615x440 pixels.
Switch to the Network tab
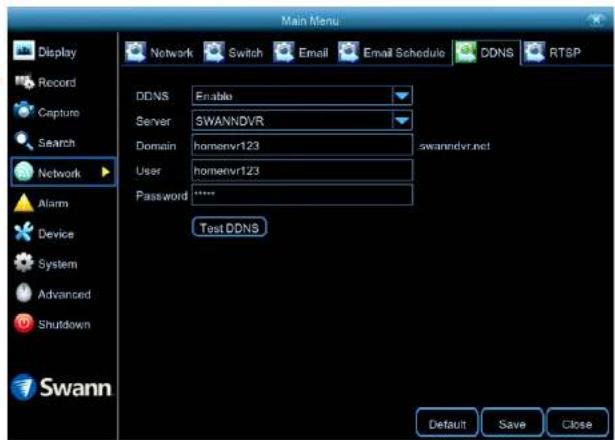[159, 53]
